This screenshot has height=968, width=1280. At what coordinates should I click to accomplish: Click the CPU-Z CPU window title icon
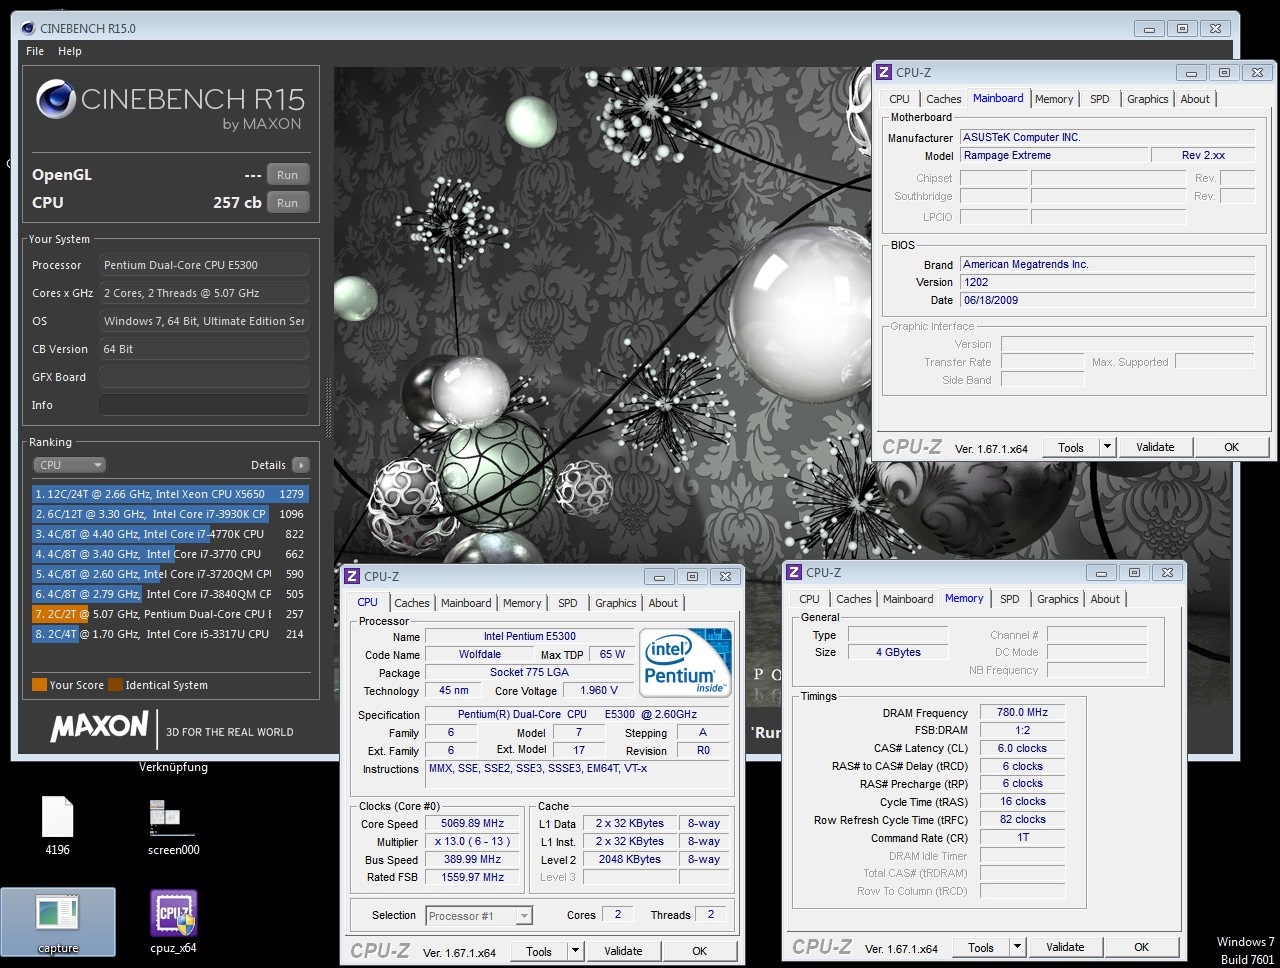[352, 576]
